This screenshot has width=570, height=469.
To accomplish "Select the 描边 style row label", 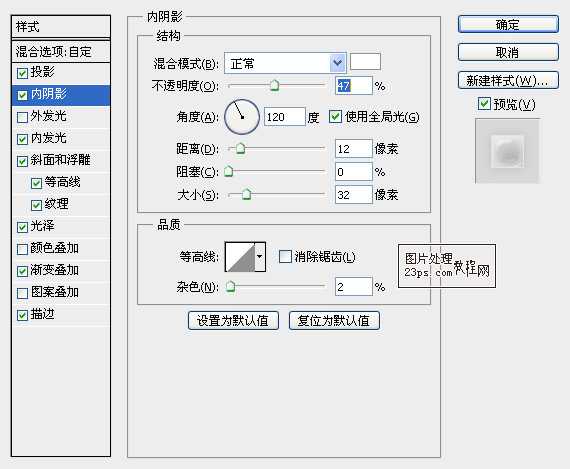I will point(43,314).
